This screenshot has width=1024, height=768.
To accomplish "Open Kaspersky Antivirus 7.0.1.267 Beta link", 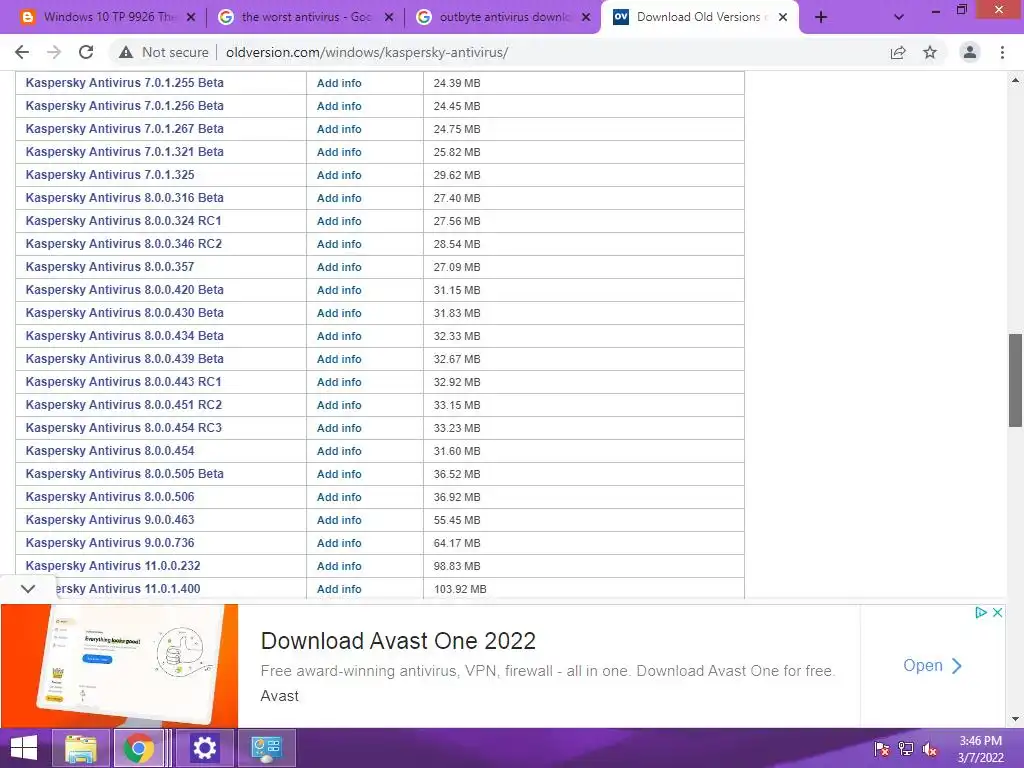I will point(124,129).
